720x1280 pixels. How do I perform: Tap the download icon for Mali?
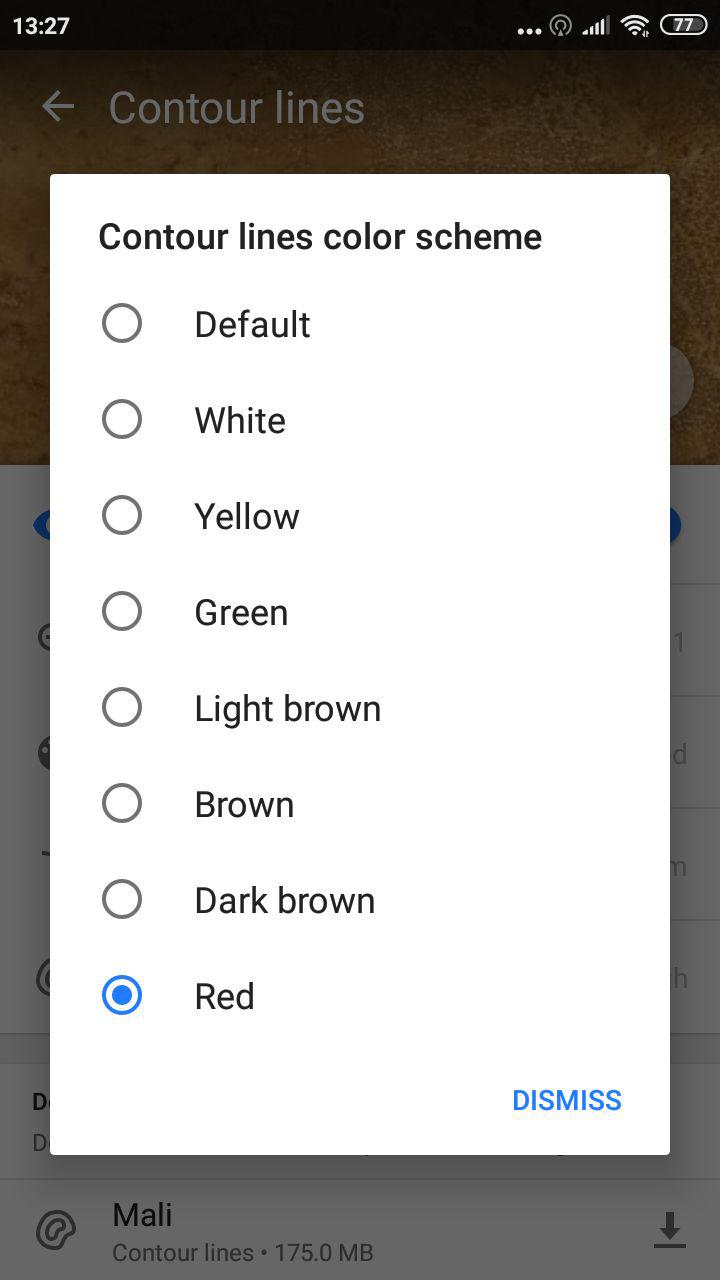pos(669,1230)
